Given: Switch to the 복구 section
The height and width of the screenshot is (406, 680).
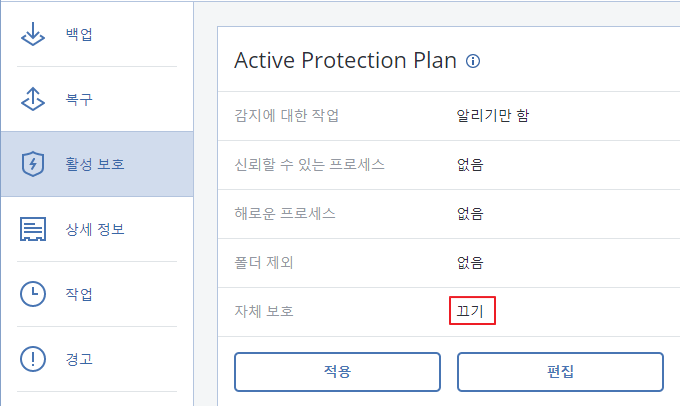Looking at the screenshot, I should [x=97, y=99].
